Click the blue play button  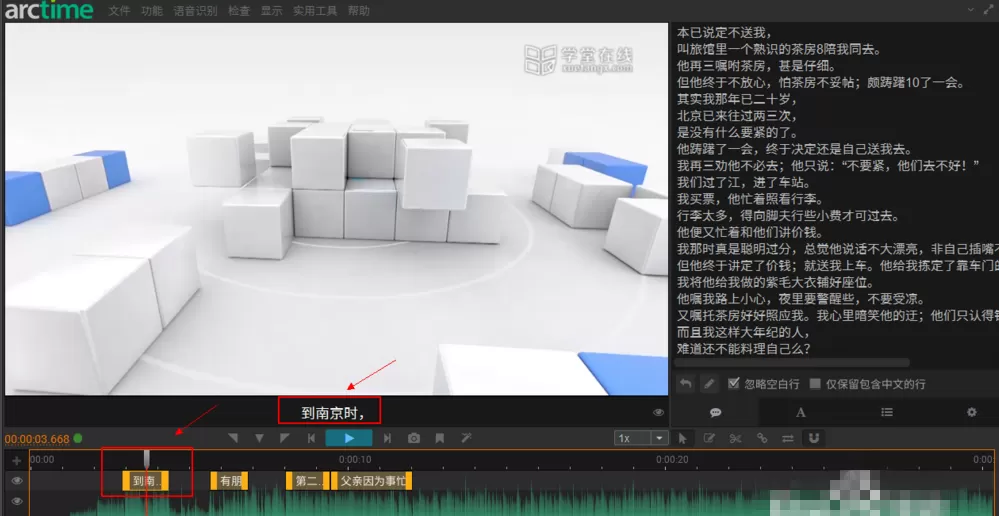coord(349,438)
